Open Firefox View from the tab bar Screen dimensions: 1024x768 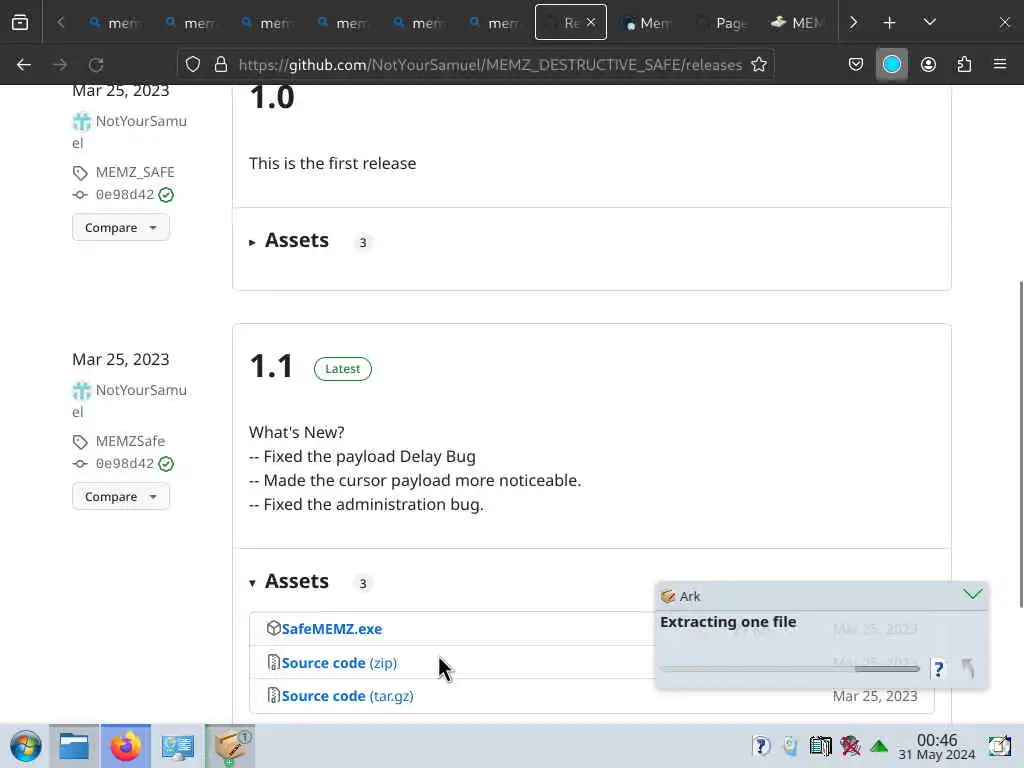coord(20,23)
